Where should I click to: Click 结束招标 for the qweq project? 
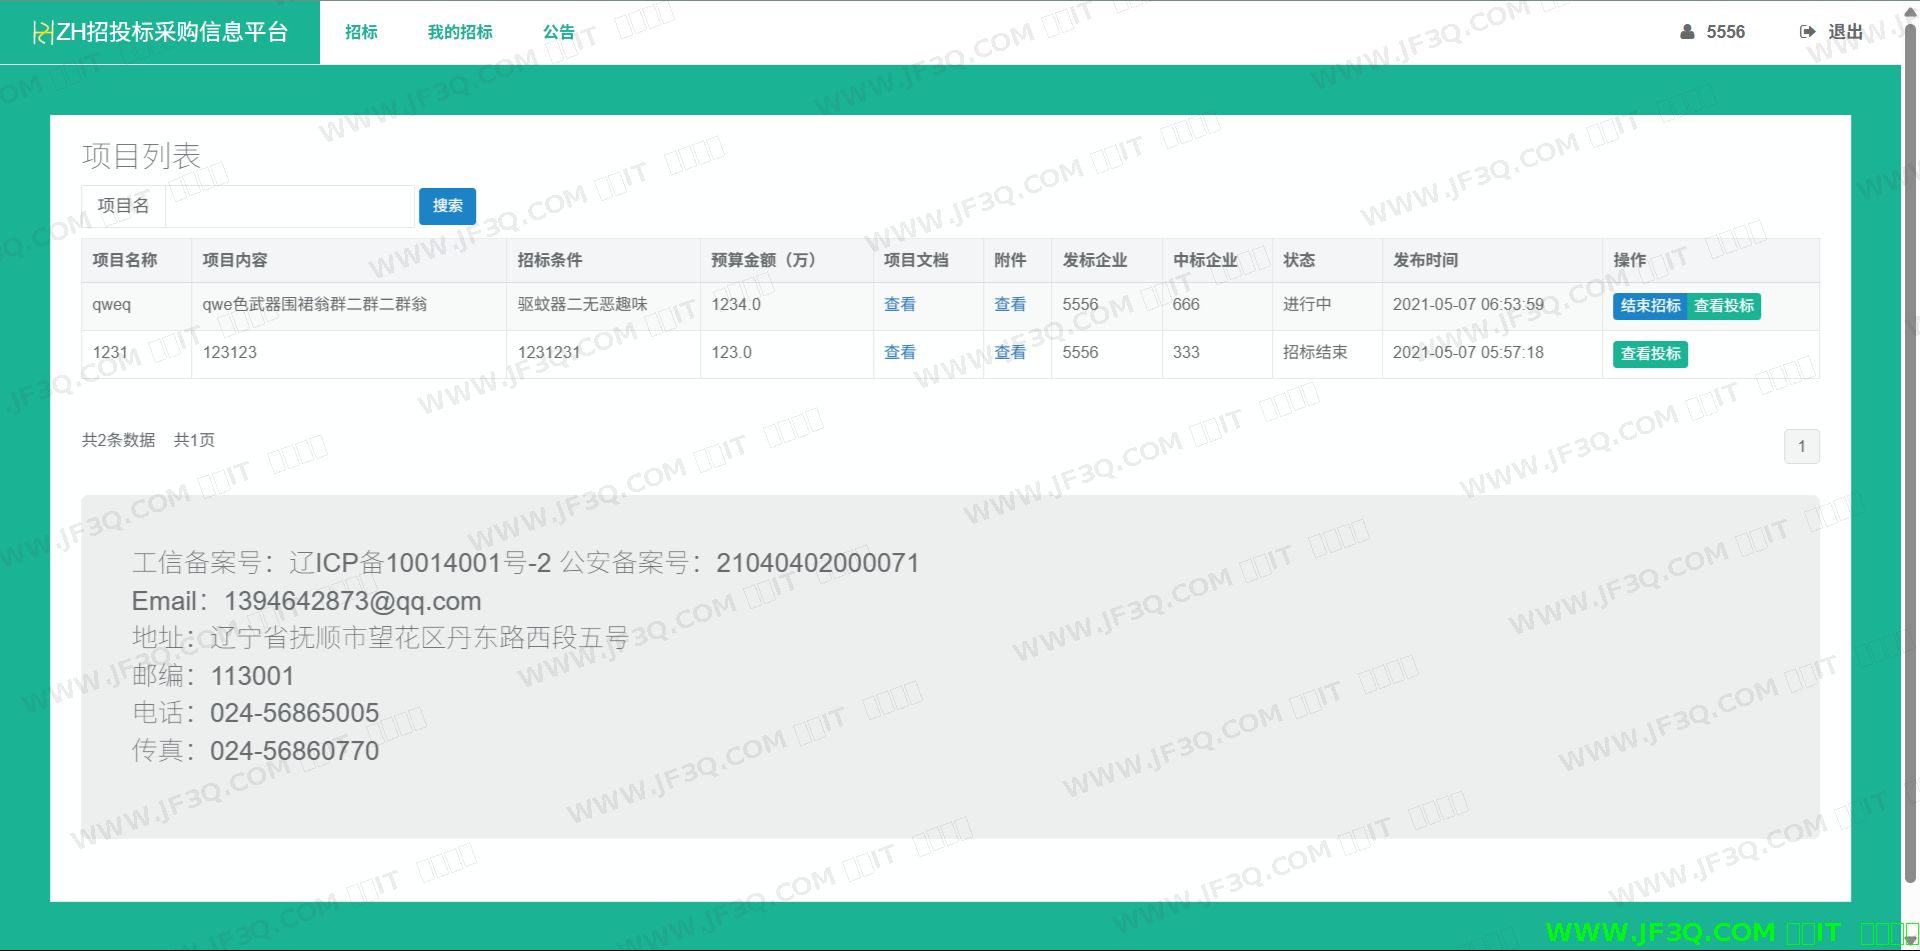point(1650,306)
